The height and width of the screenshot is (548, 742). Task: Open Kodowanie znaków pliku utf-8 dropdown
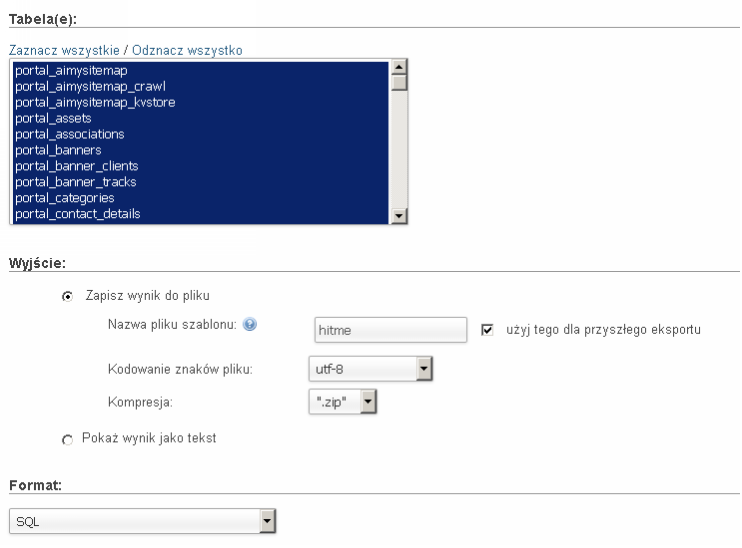click(x=371, y=369)
